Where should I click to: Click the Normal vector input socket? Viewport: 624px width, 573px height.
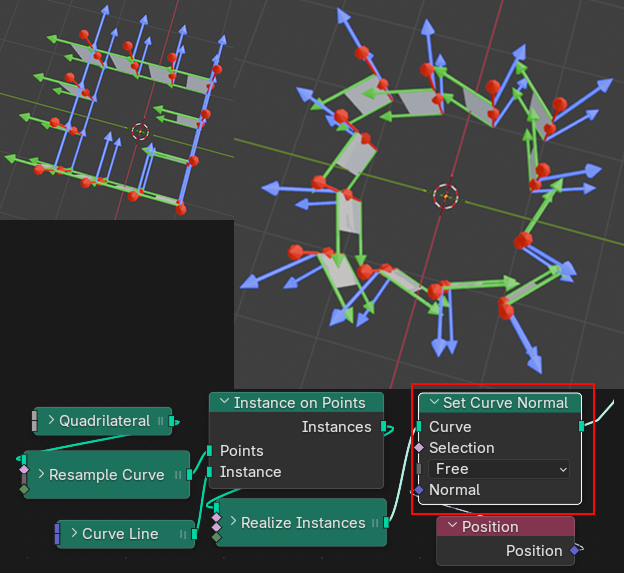418,490
